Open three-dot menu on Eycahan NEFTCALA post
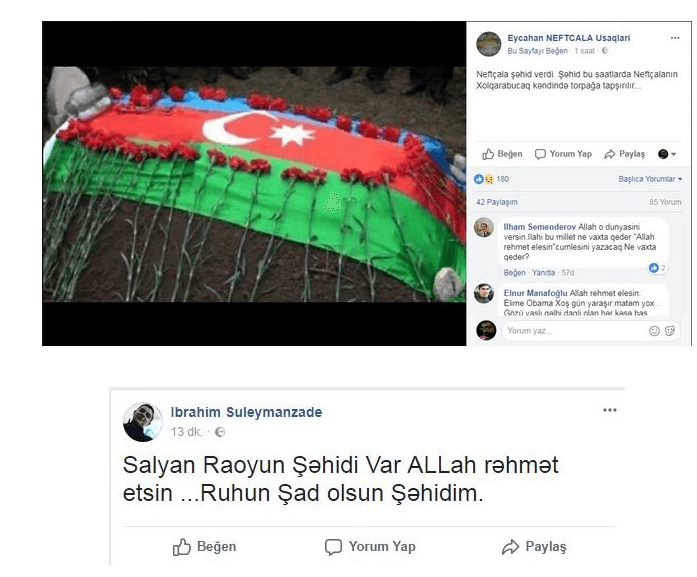 click(675, 38)
